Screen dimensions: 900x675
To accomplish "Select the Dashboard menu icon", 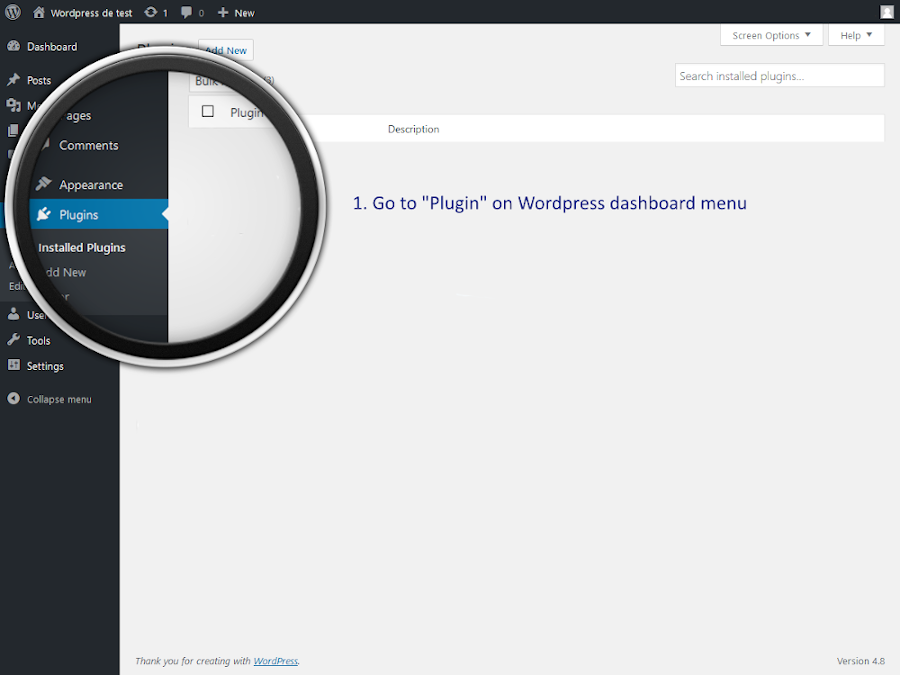I will [x=14, y=46].
